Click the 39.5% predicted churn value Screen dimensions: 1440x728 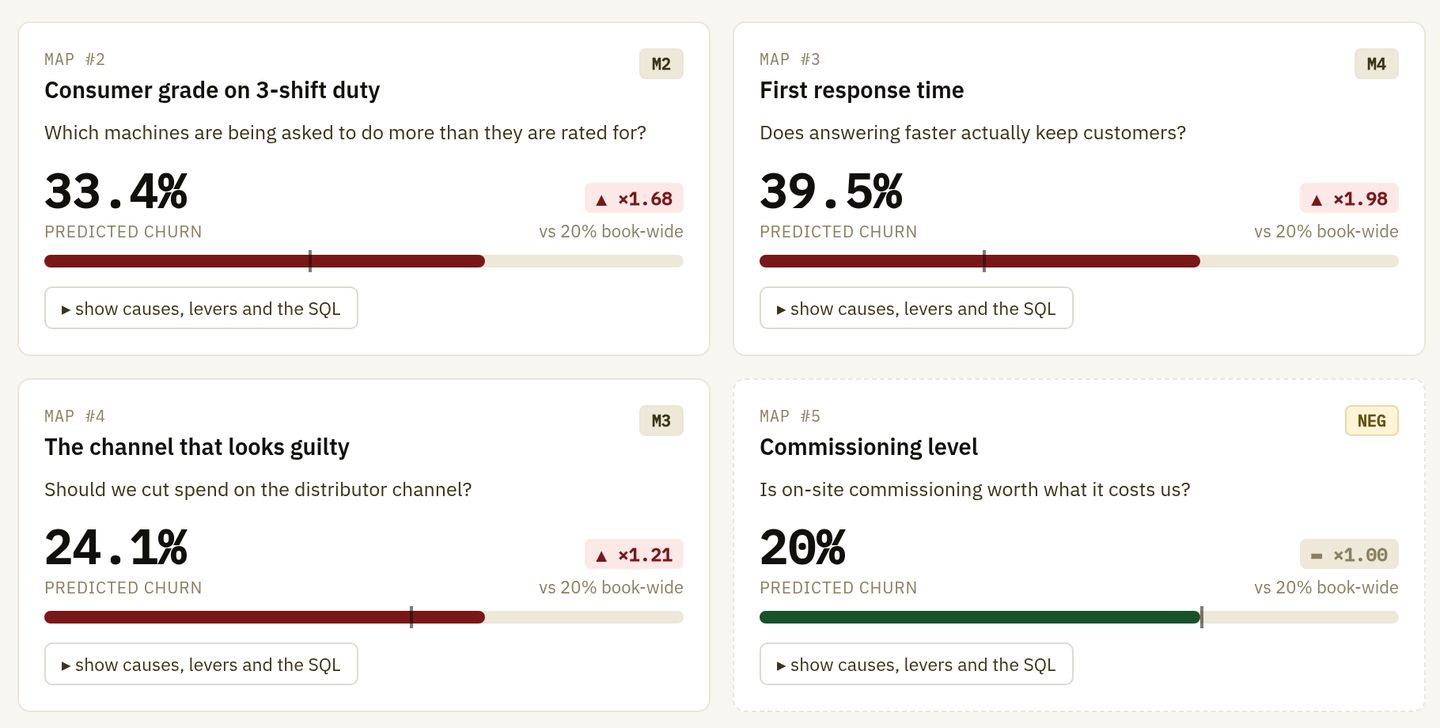831,191
